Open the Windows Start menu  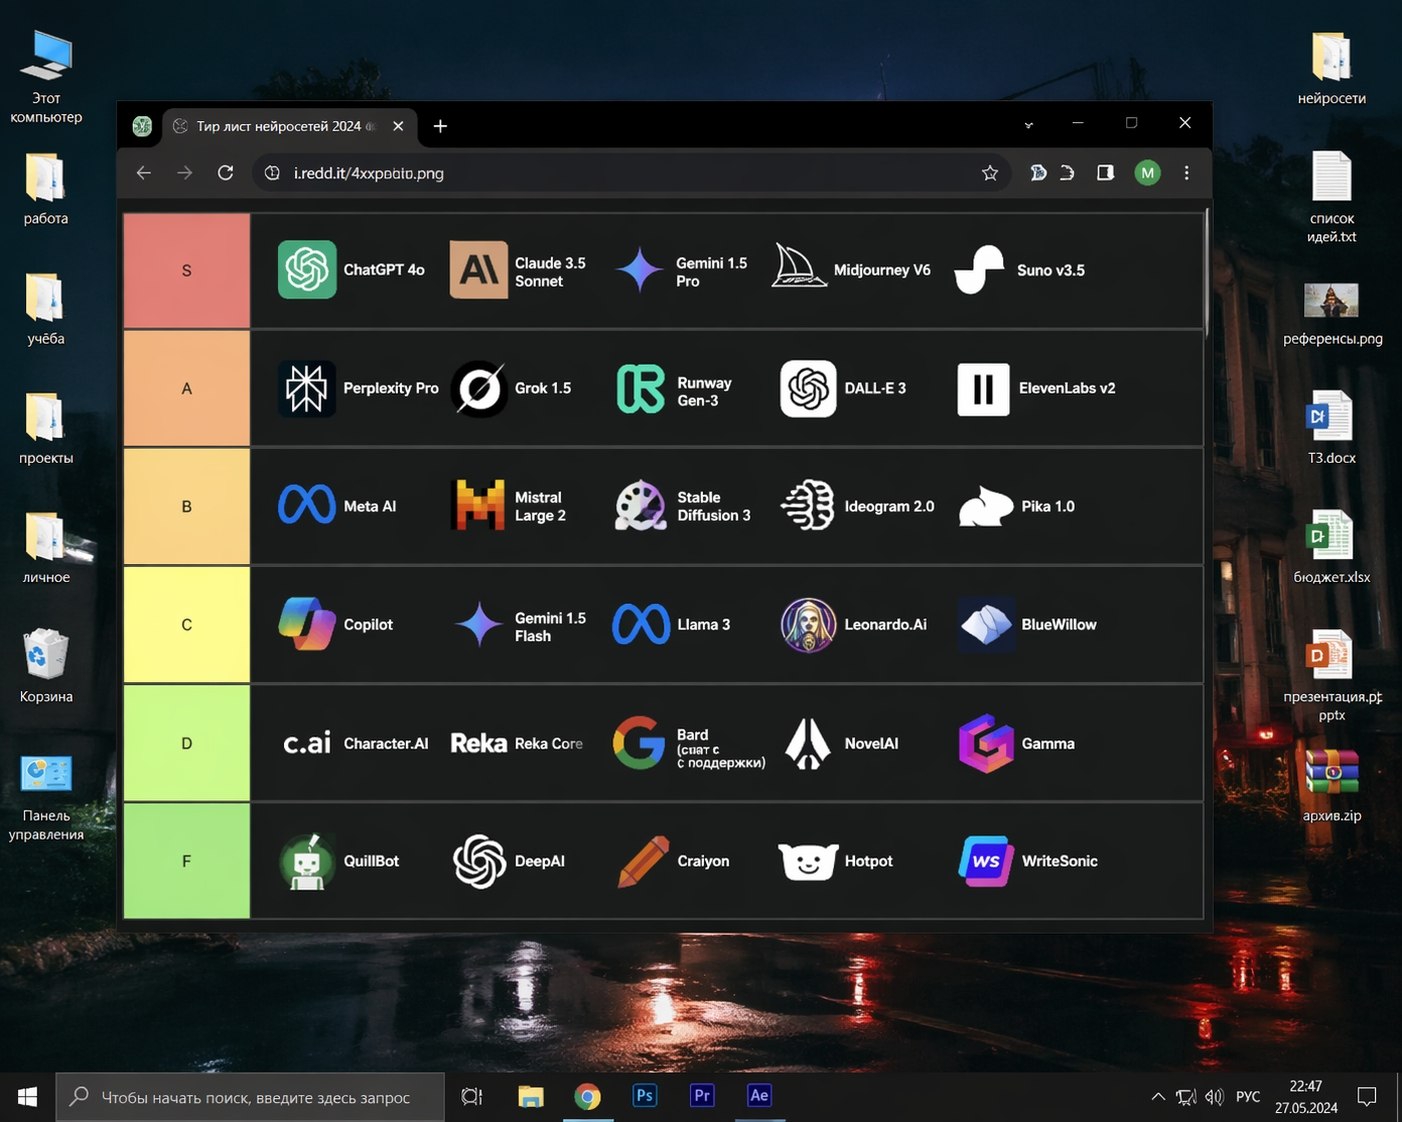coord(27,1097)
